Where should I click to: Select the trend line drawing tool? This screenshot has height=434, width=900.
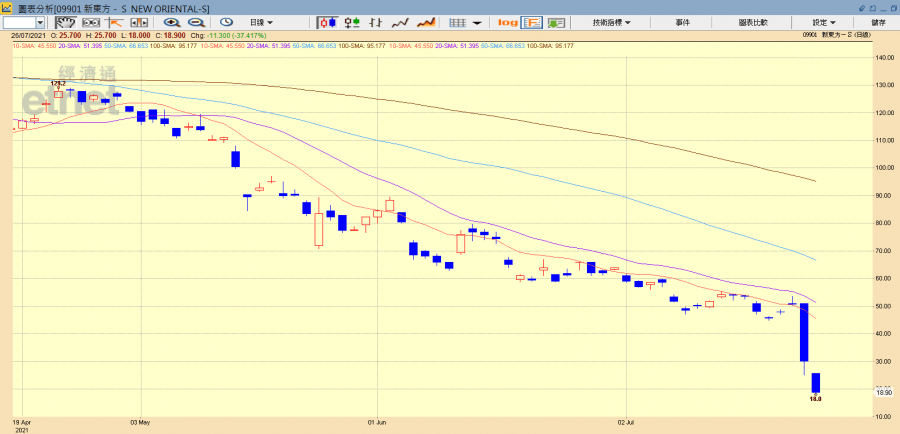(115, 22)
